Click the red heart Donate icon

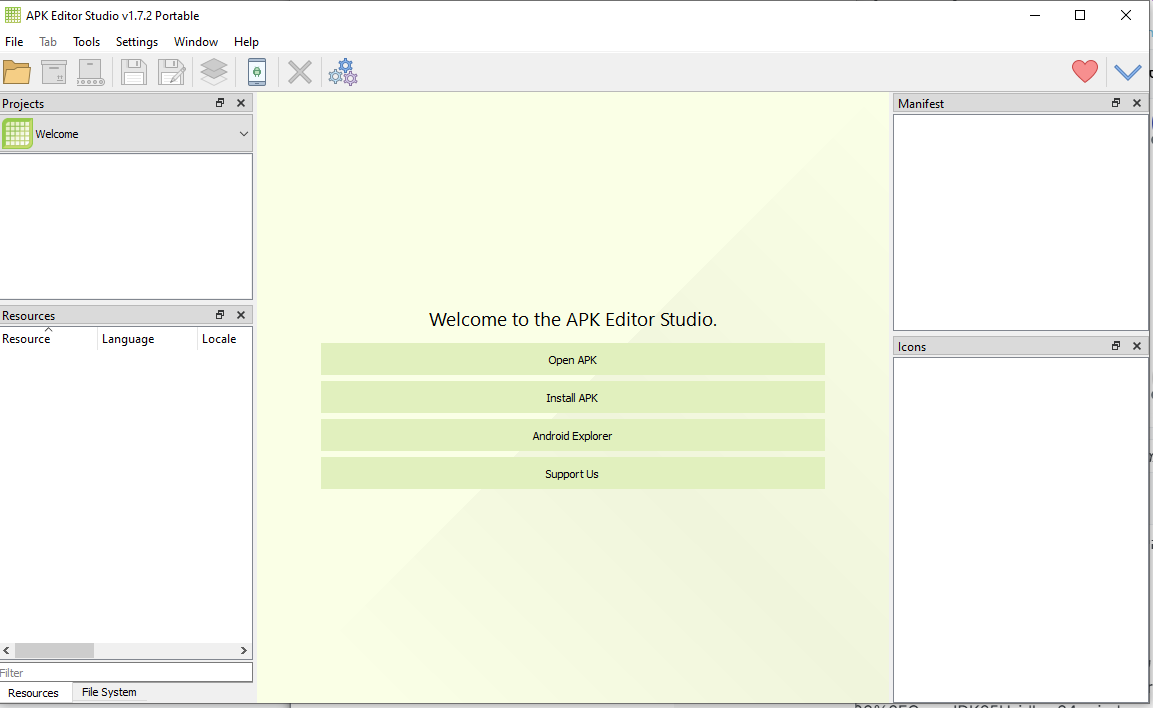point(1084,72)
